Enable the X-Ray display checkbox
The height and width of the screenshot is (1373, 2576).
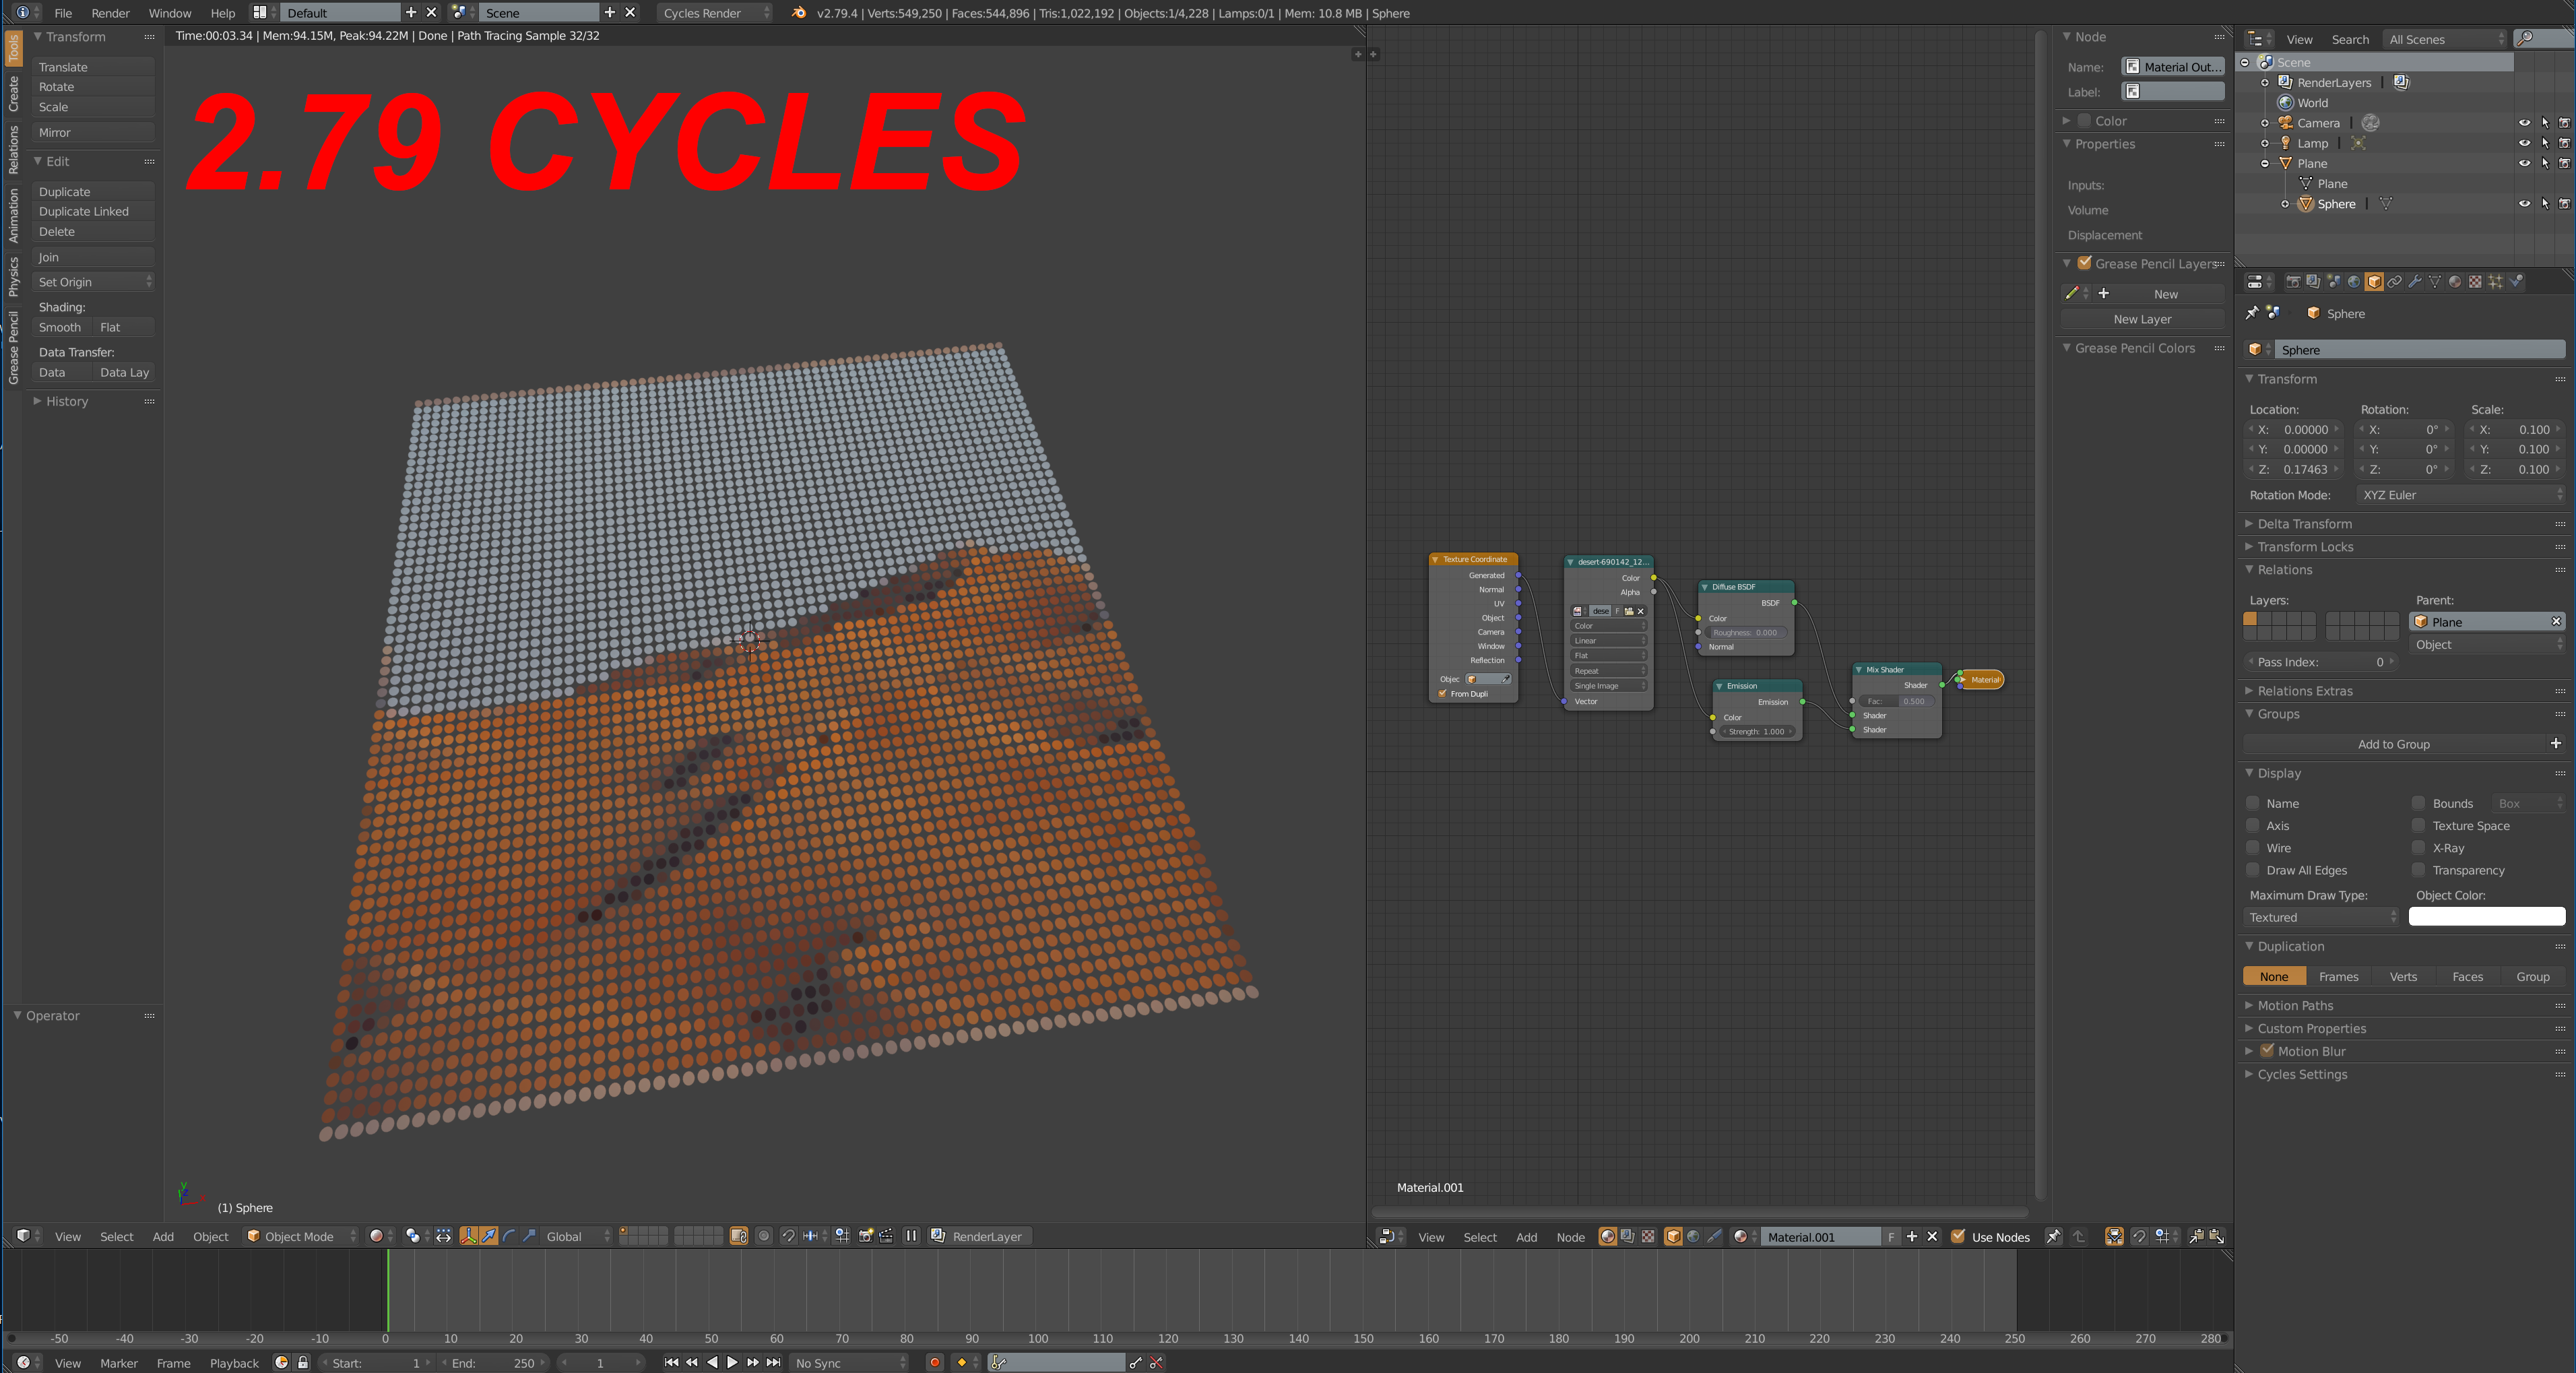(x=2419, y=848)
